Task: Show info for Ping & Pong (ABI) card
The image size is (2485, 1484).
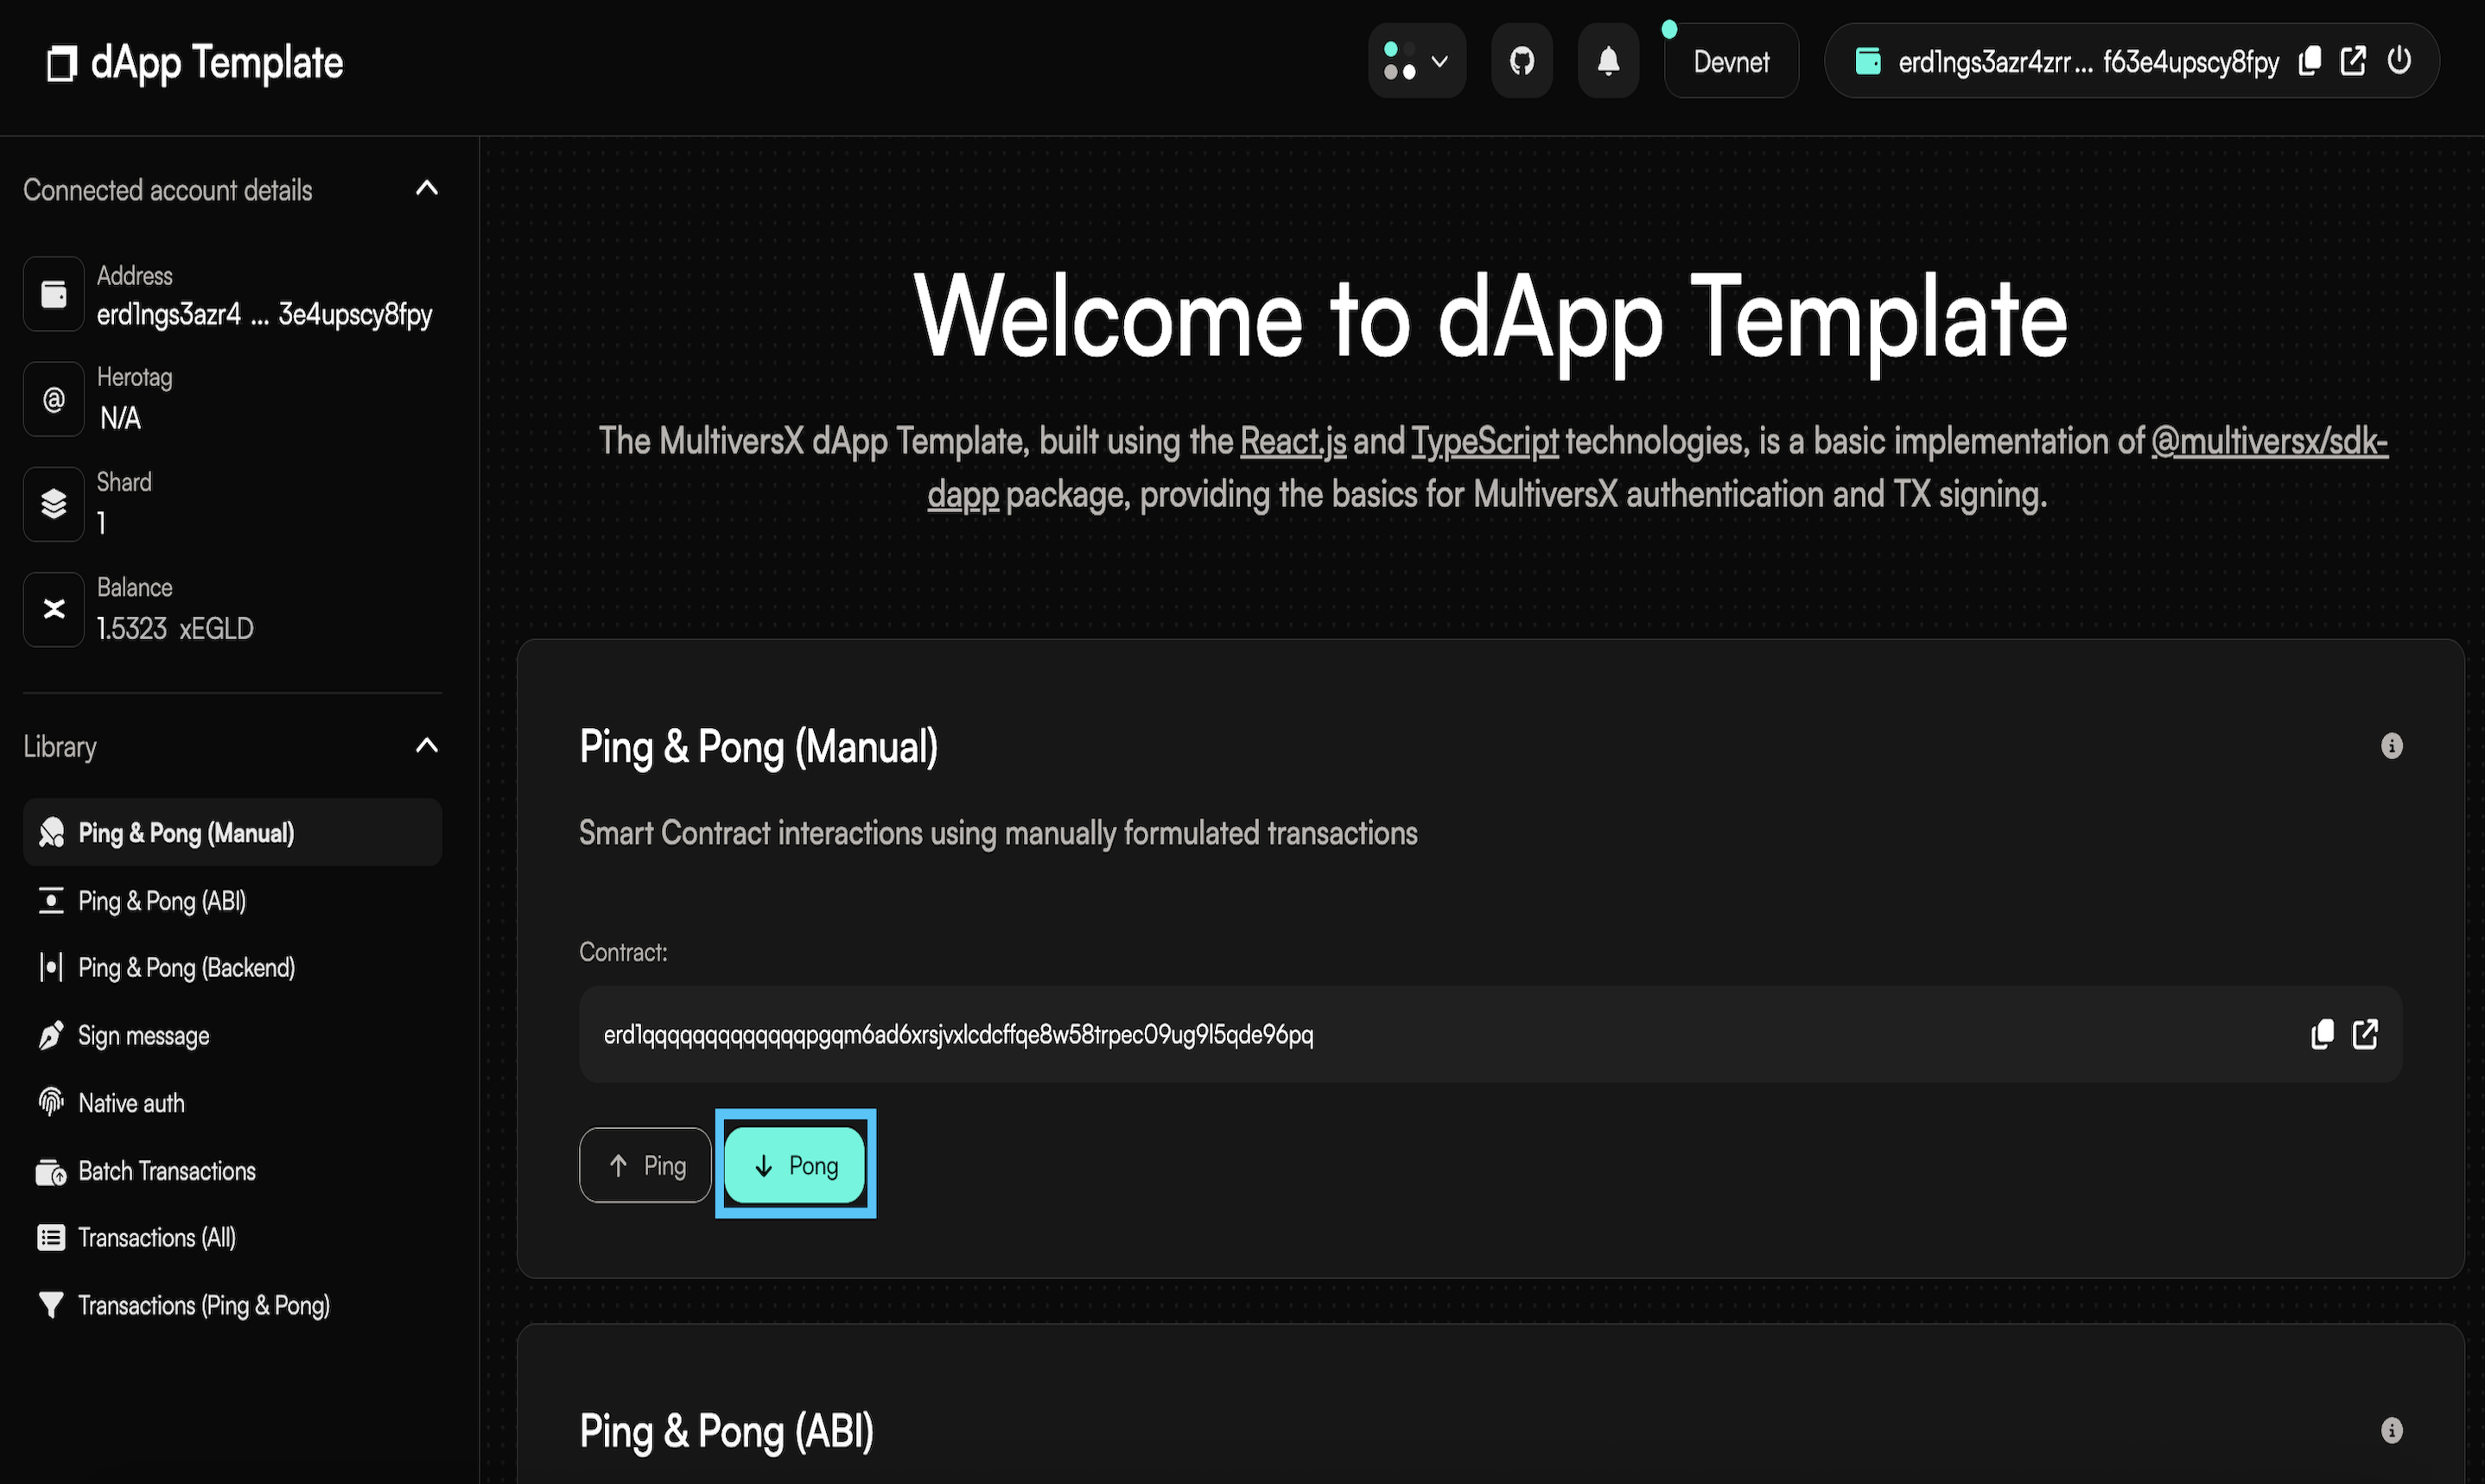Action: point(2391,1430)
